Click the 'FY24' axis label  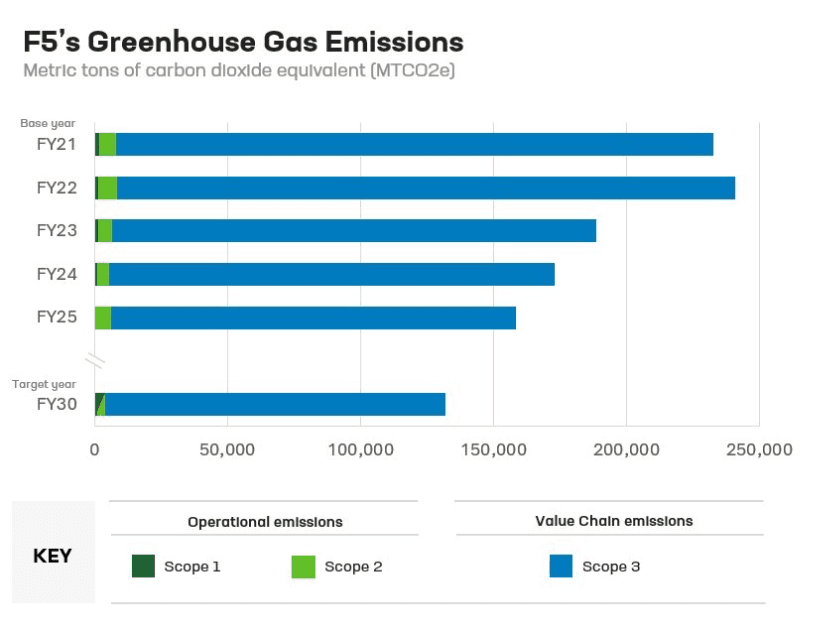click(x=57, y=274)
